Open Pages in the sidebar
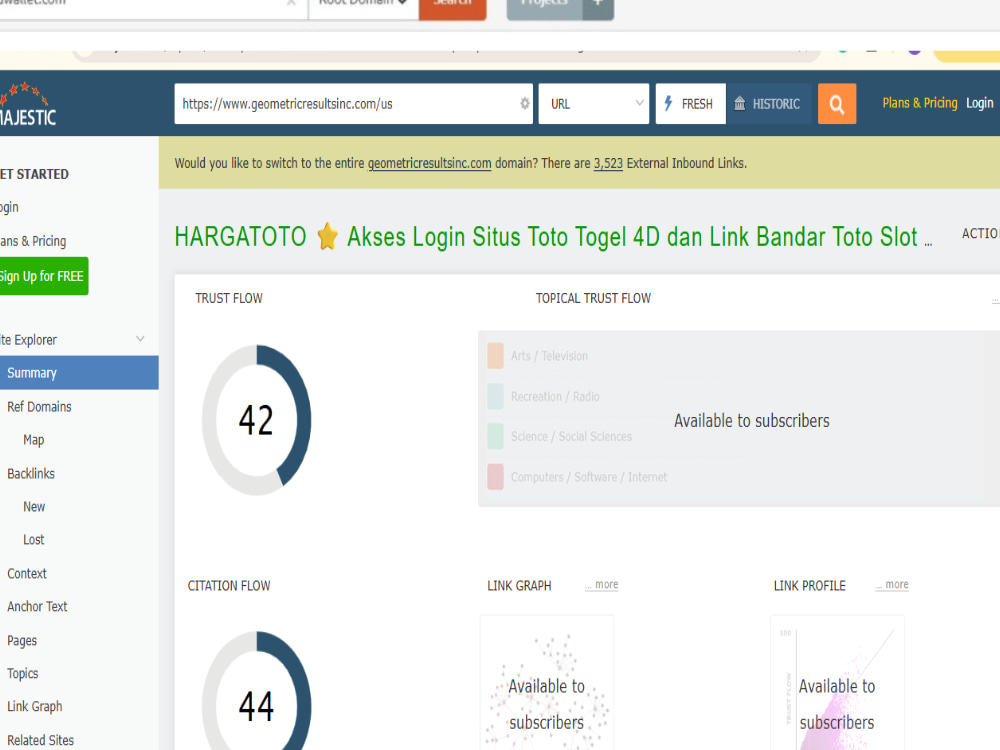The height and width of the screenshot is (750, 1000). (22, 640)
